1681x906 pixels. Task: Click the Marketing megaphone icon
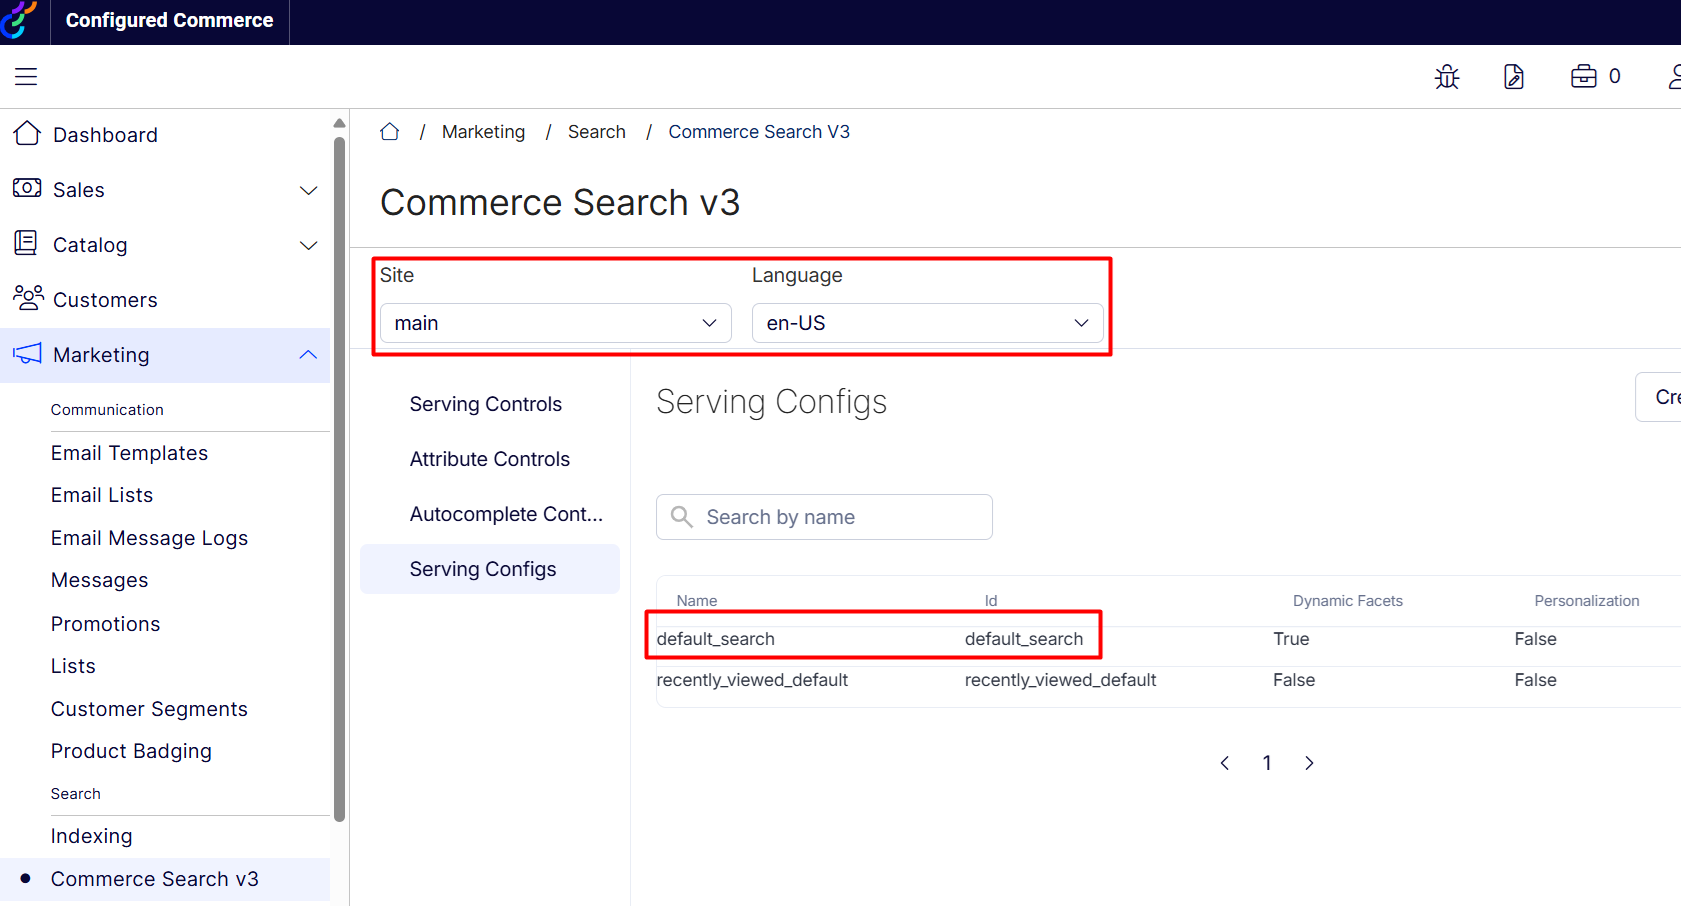tap(27, 354)
